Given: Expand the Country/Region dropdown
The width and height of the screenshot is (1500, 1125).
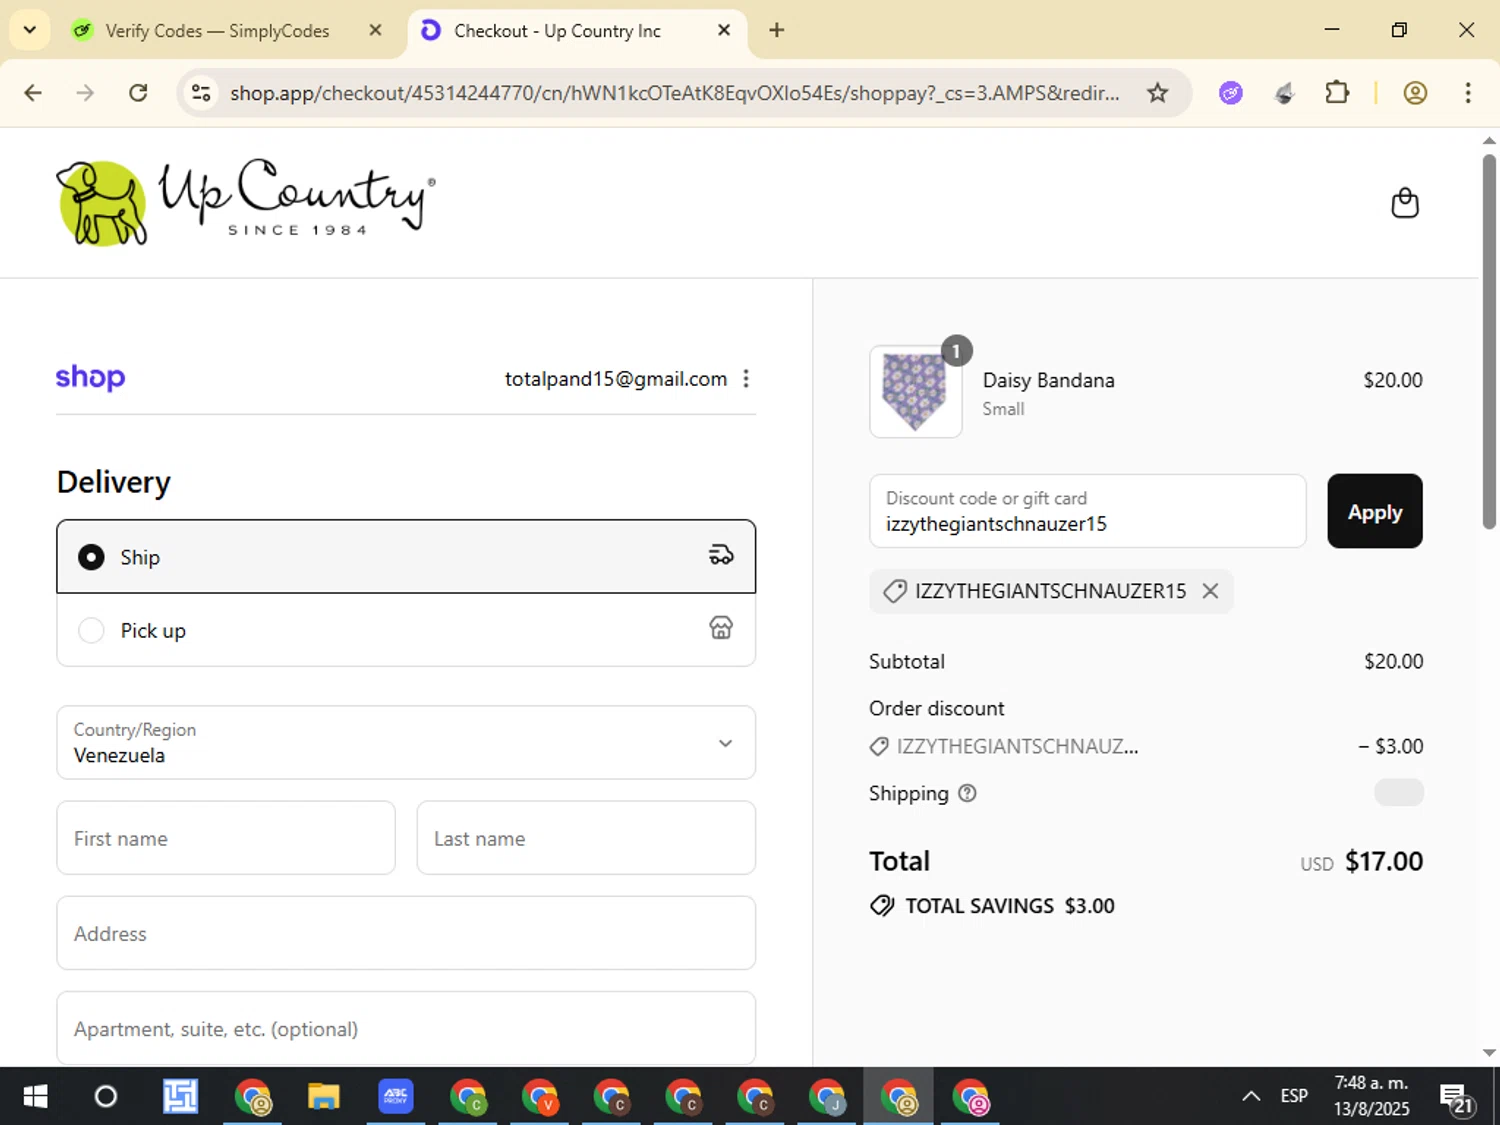Looking at the screenshot, I should click(x=406, y=743).
